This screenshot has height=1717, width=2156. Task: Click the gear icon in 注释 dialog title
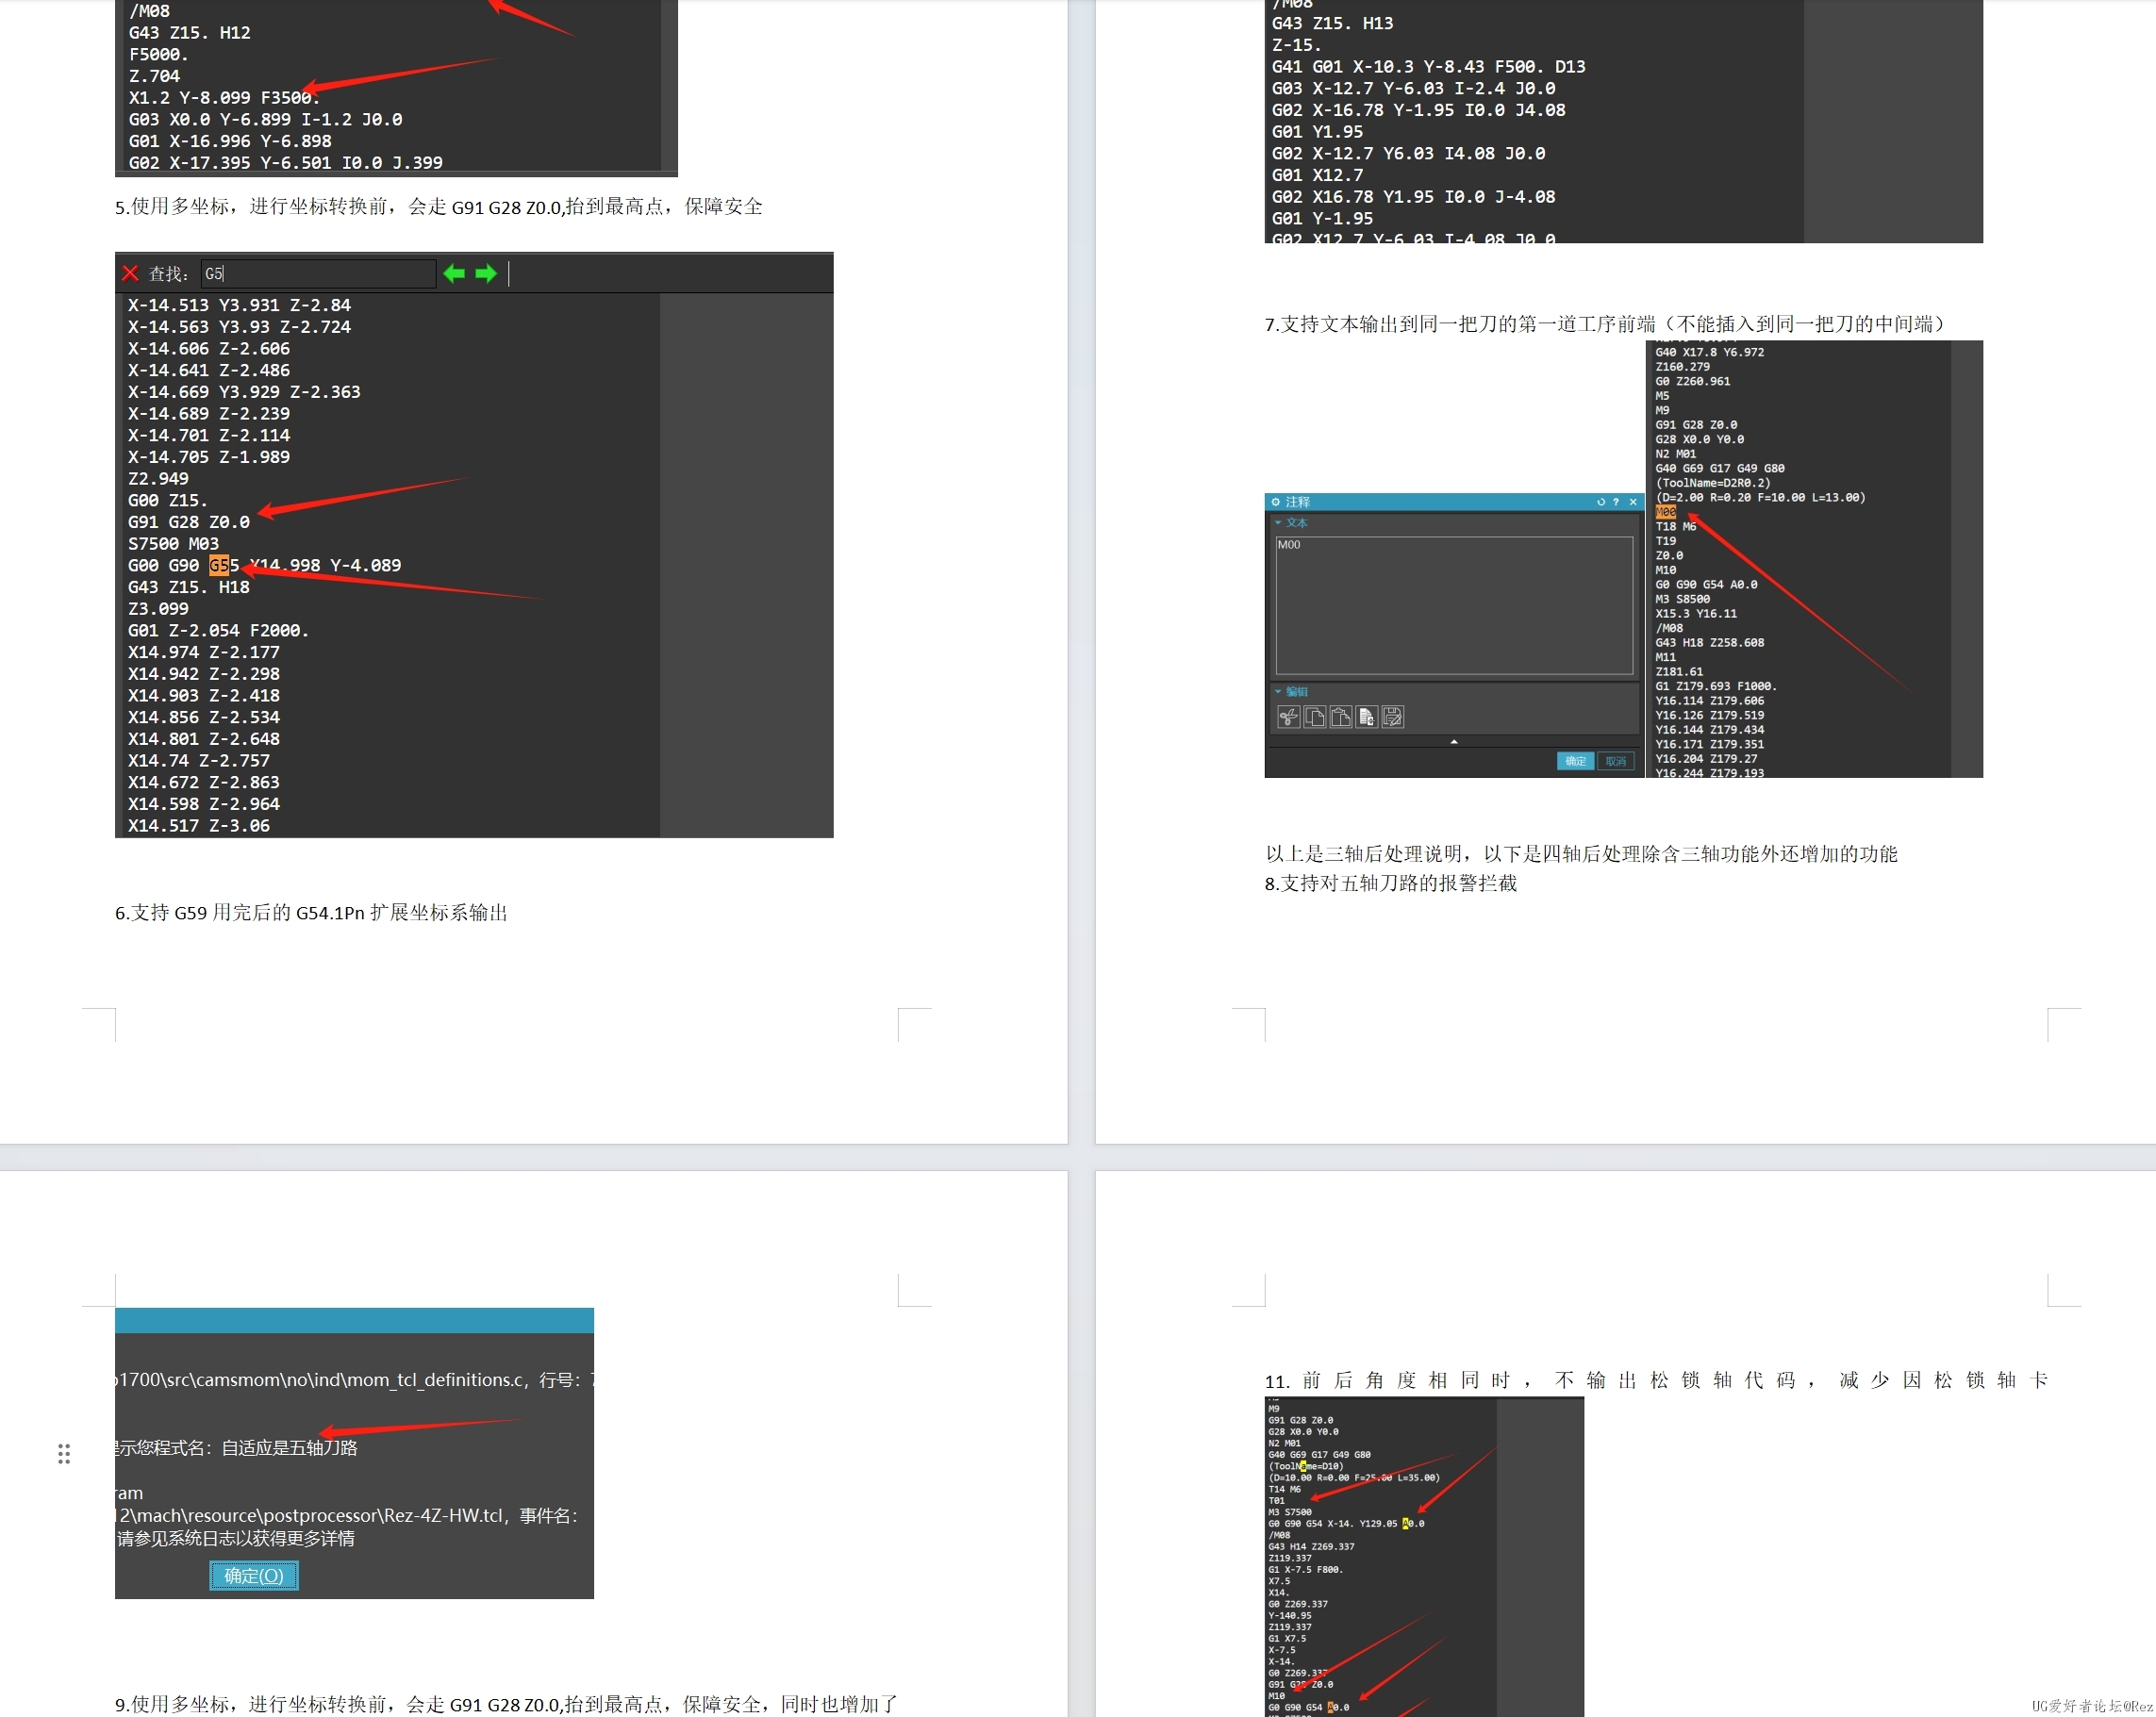[1275, 502]
